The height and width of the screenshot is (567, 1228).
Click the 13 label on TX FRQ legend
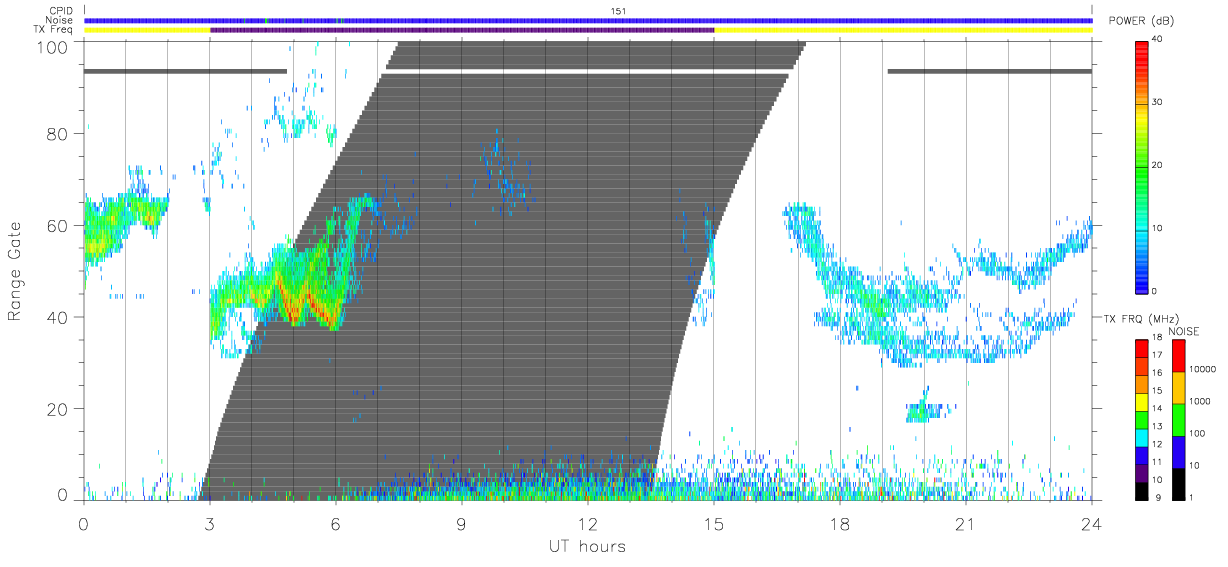(x=1157, y=426)
